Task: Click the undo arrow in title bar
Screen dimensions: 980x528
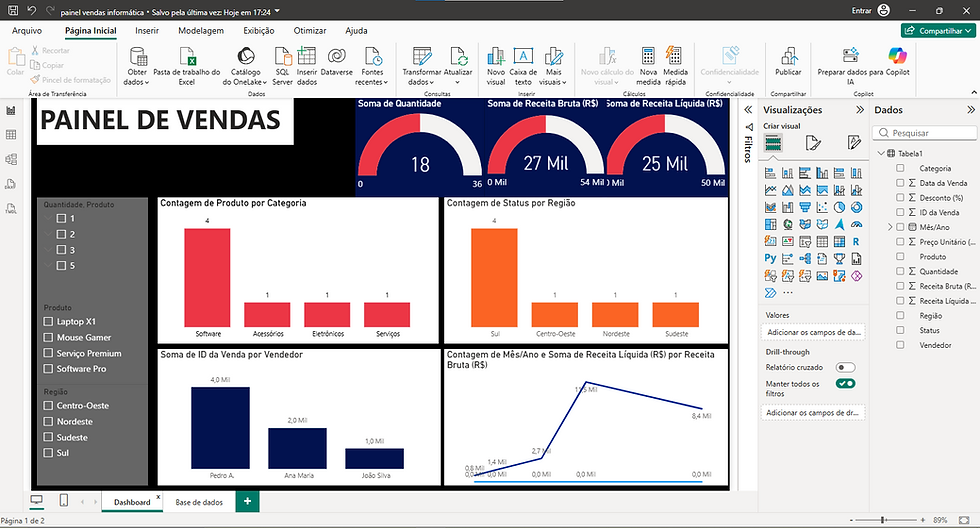Action: pos(32,11)
